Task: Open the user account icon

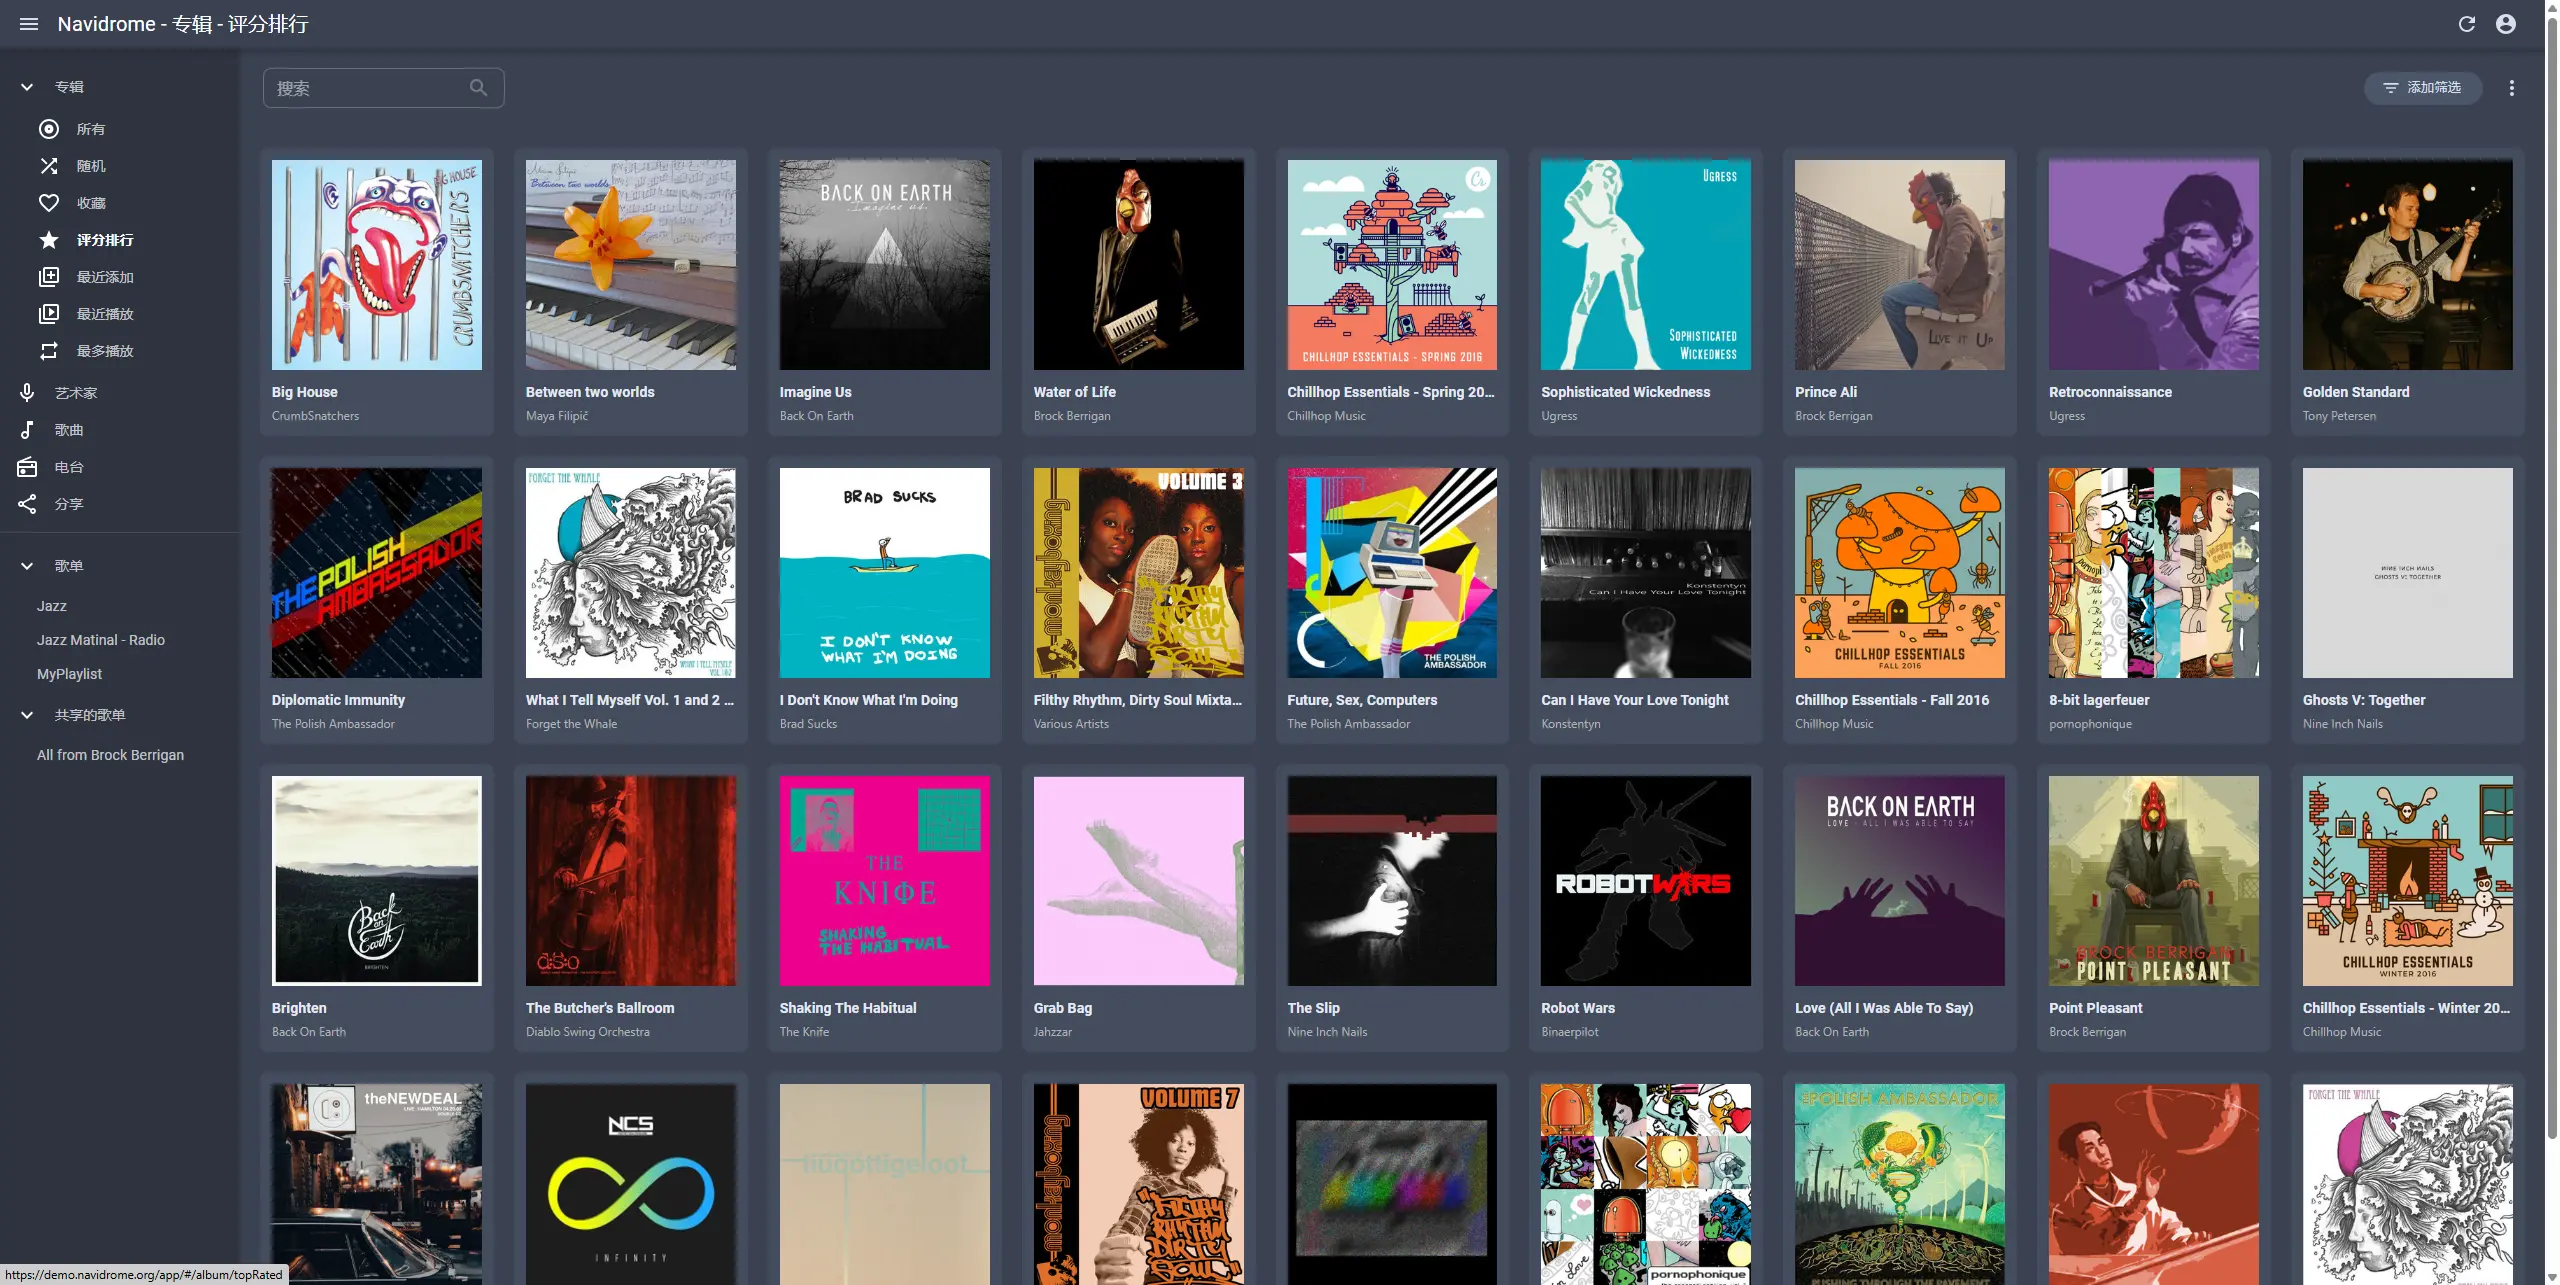Action: [x=2505, y=24]
